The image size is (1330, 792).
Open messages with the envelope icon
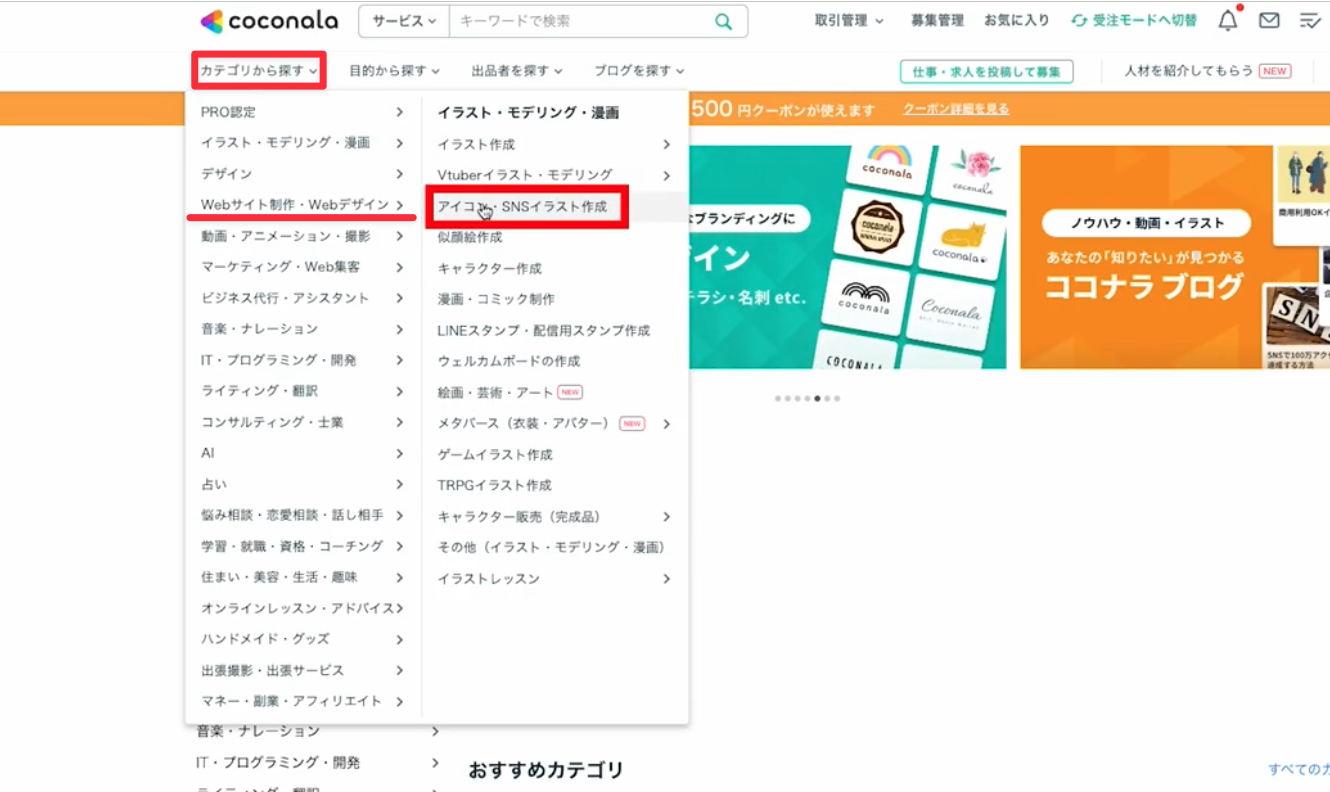pyautogui.click(x=1268, y=19)
